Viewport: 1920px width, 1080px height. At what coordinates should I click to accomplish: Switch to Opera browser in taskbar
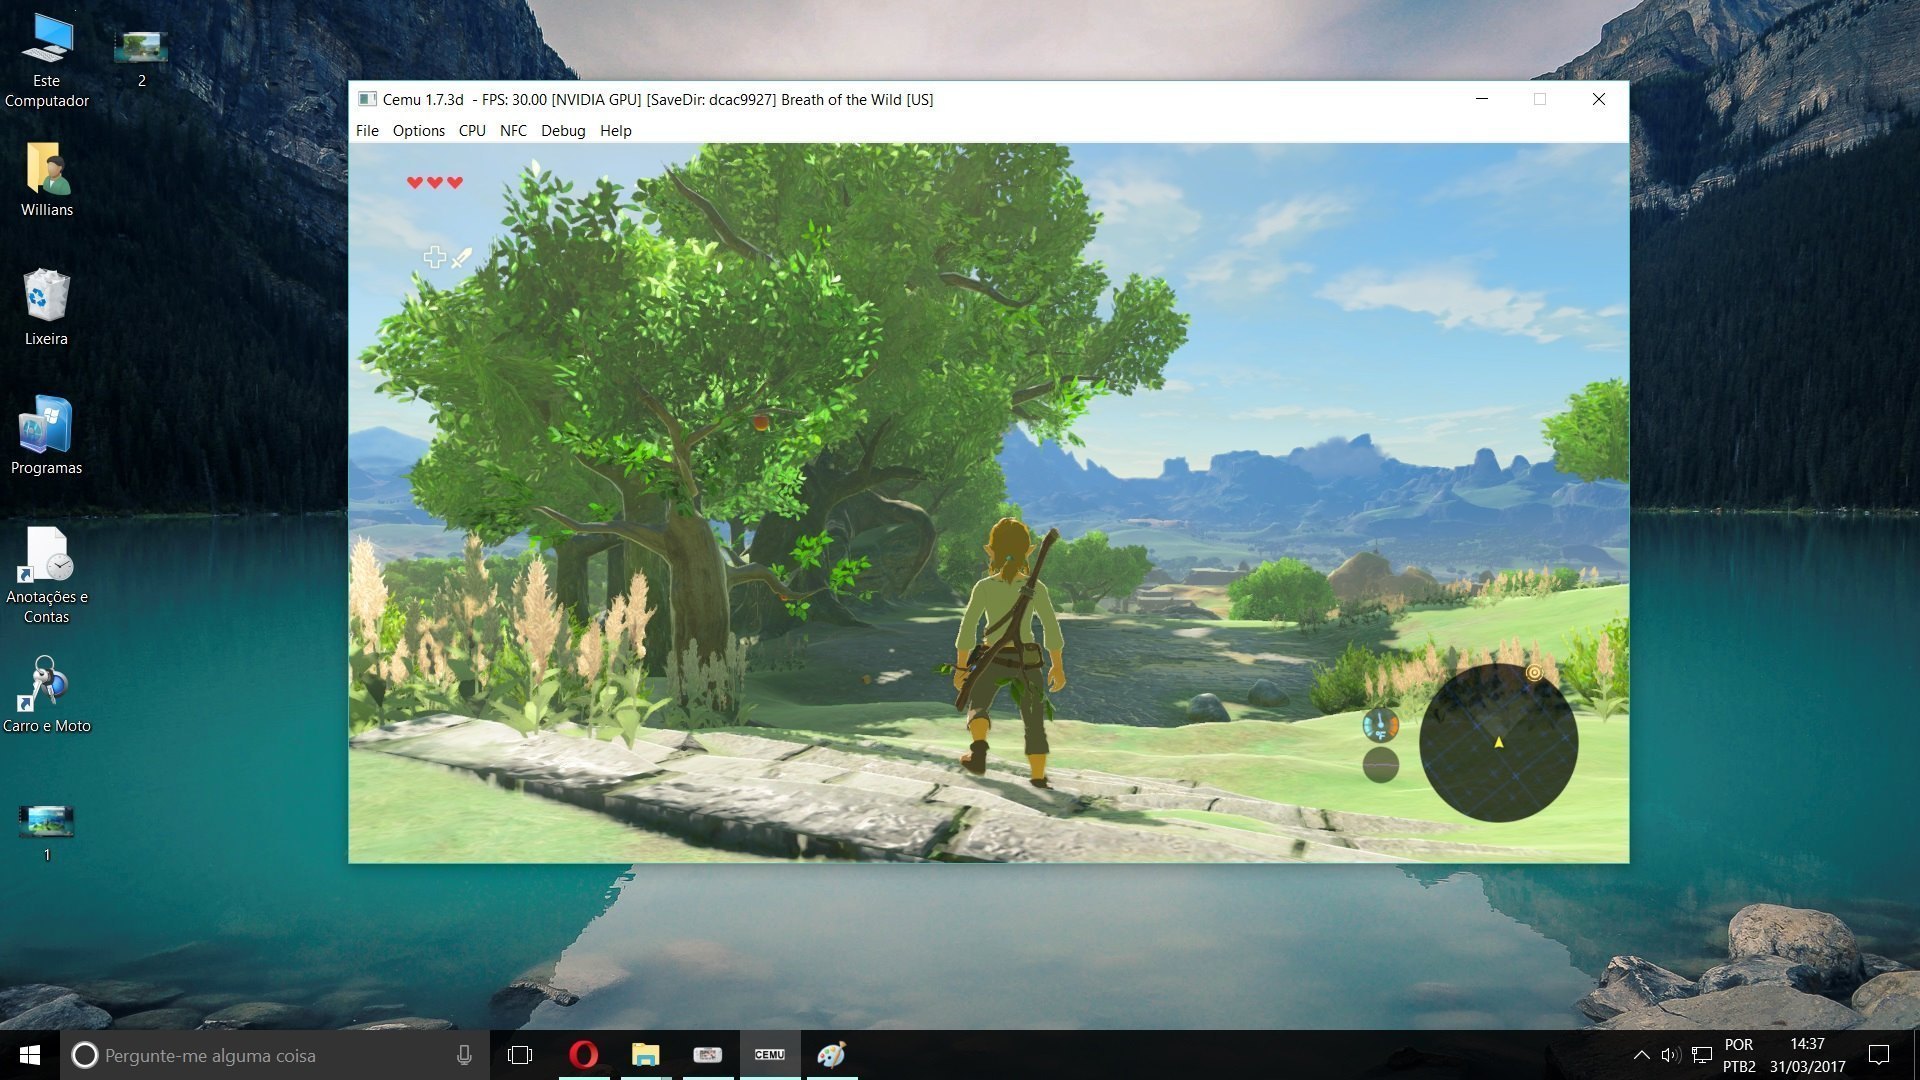click(584, 1055)
